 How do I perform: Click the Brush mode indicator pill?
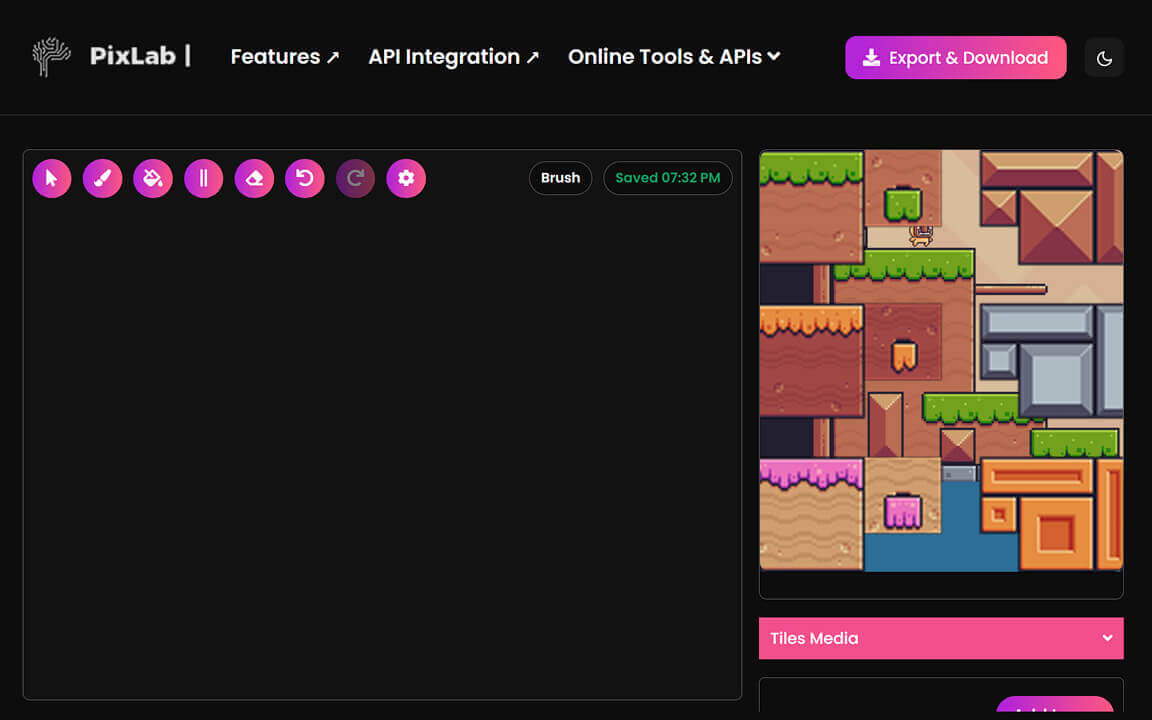pos(560,178)
